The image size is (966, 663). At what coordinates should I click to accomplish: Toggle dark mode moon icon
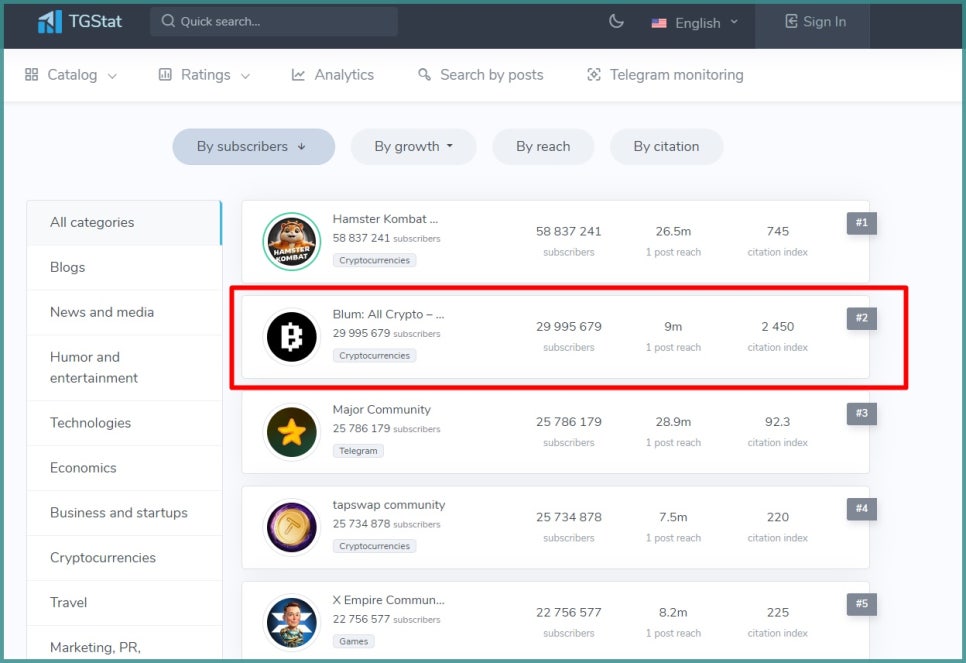click(x=616, y=22)
